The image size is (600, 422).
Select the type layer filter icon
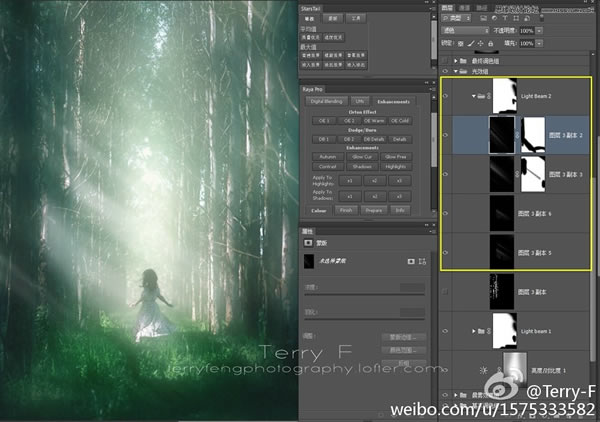[505, 18]
